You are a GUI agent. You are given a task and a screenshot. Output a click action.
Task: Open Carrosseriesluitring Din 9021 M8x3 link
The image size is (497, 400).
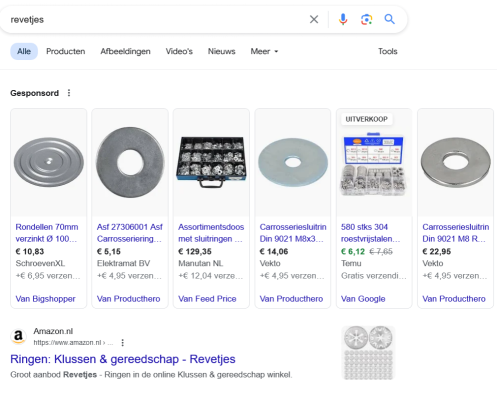tap(293, 233)
